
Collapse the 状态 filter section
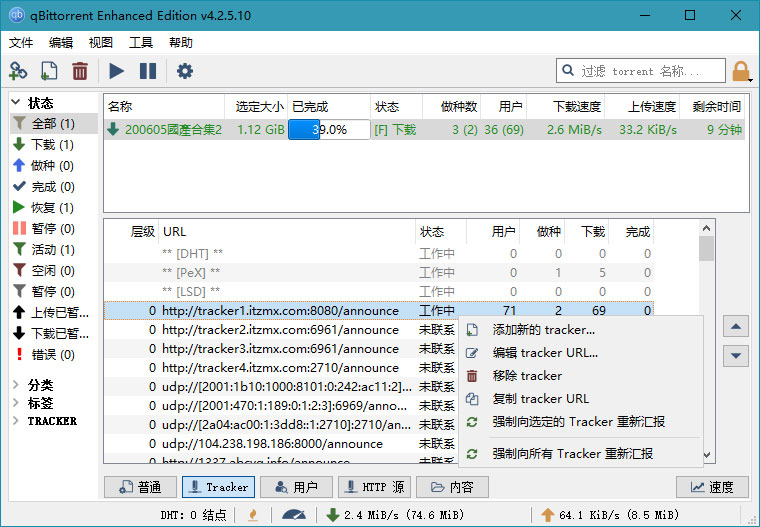(16, 102)
